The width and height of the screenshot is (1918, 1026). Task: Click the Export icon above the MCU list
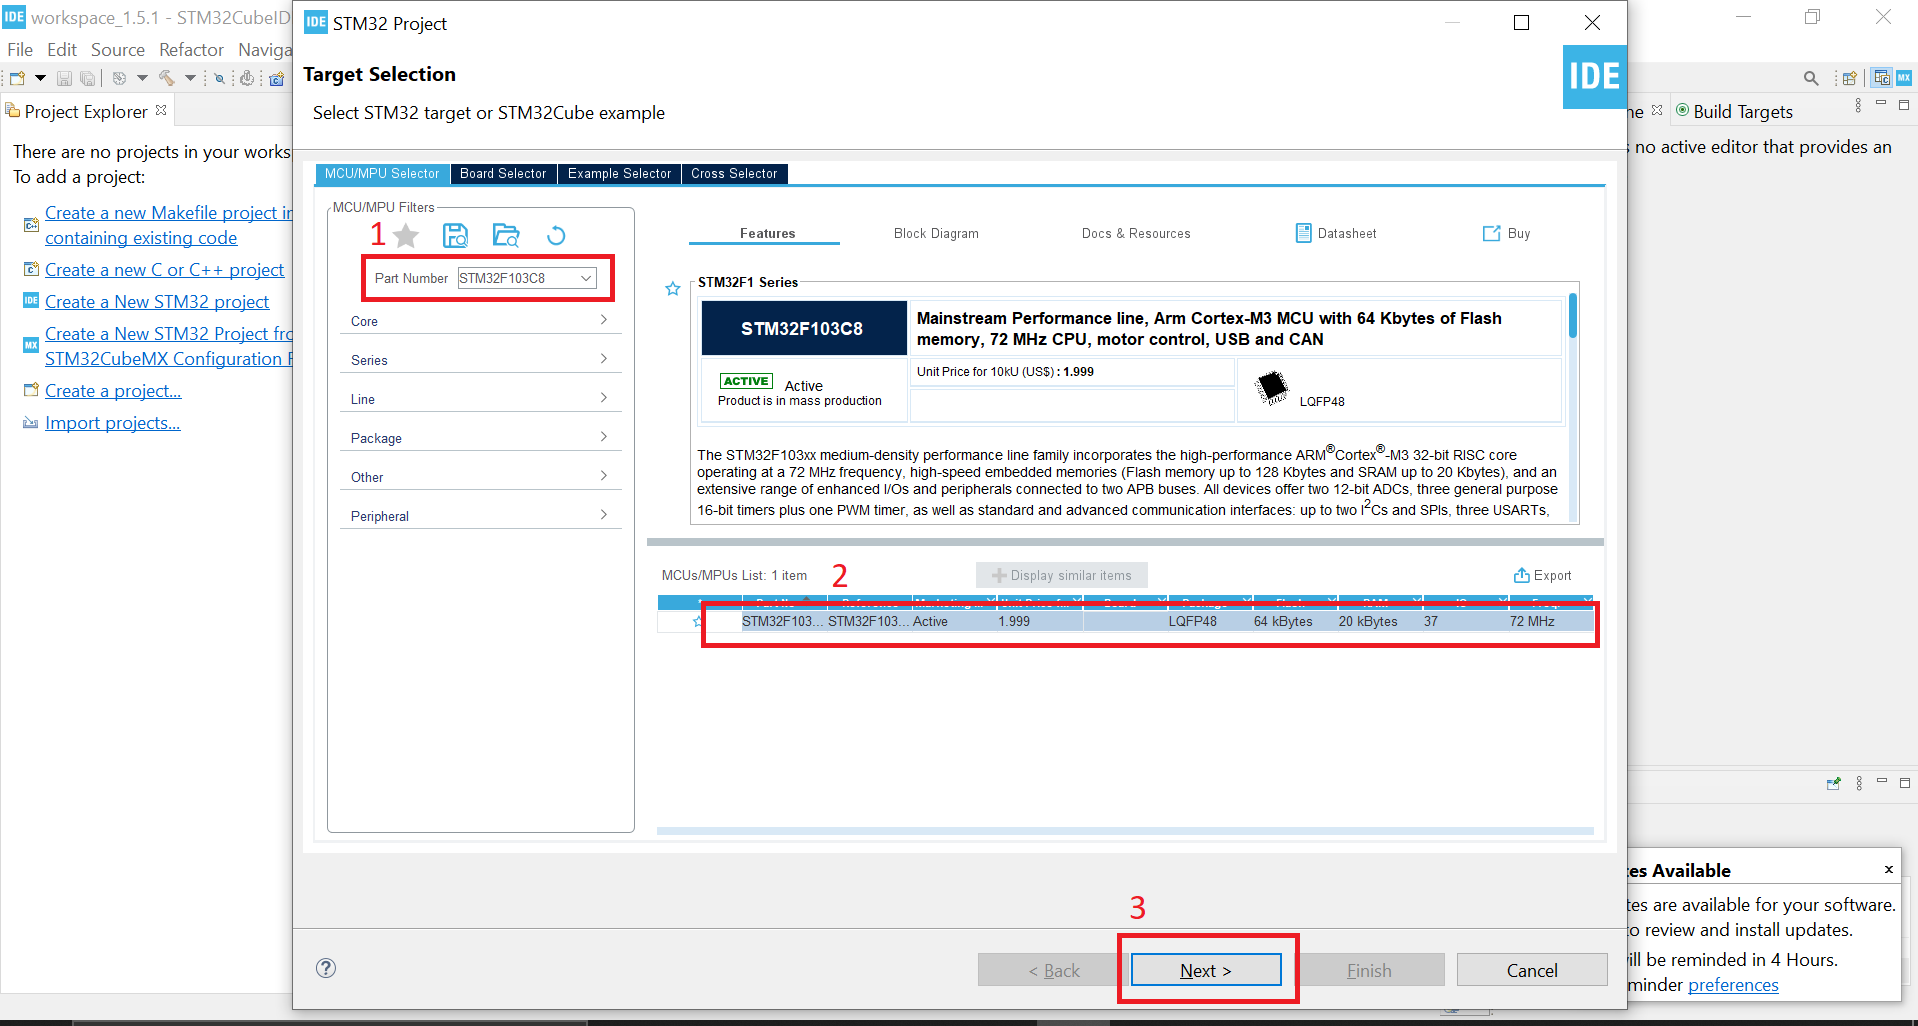(1521, 575)
